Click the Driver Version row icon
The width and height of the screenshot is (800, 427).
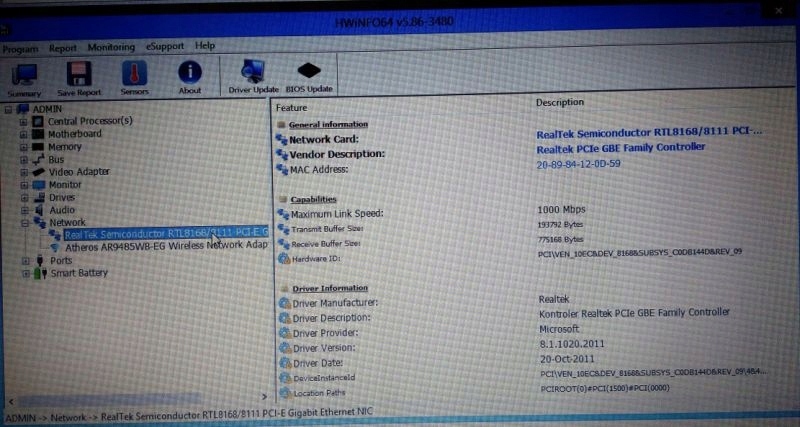point(286,348)
